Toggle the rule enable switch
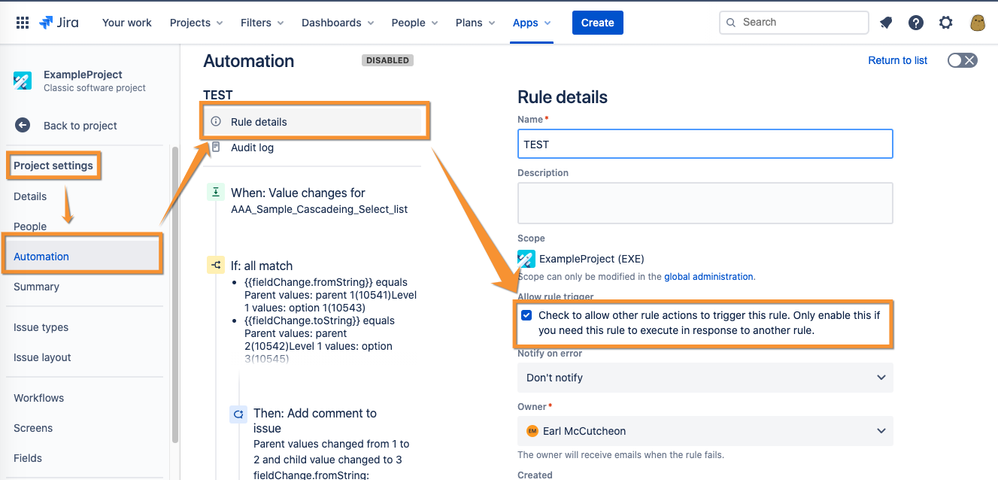 (x=962, y=60)
